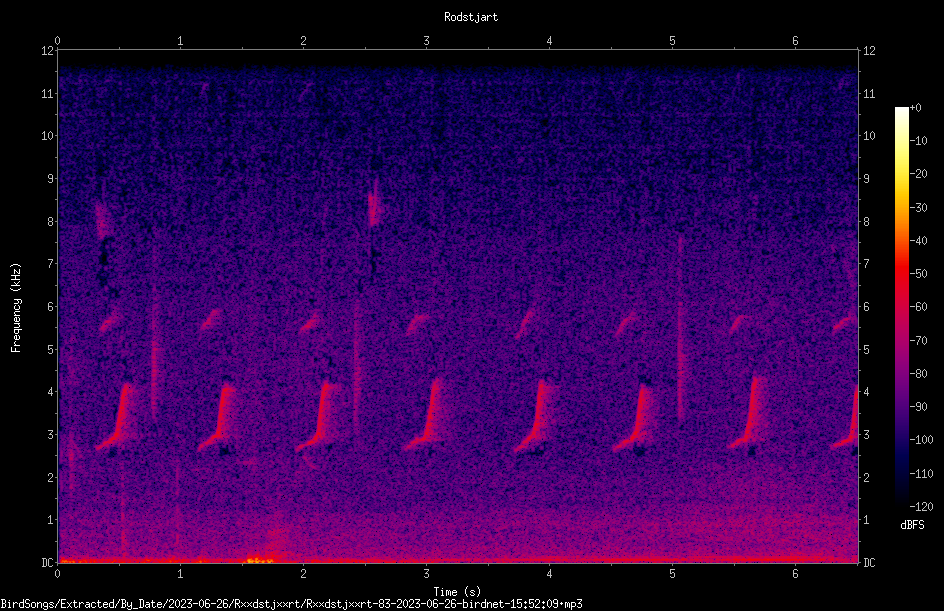Image resolution: width=944 pixels, height=611 pixels.
Task: Click the "Time (s)" axis label
Action: [x=457, y=592]
